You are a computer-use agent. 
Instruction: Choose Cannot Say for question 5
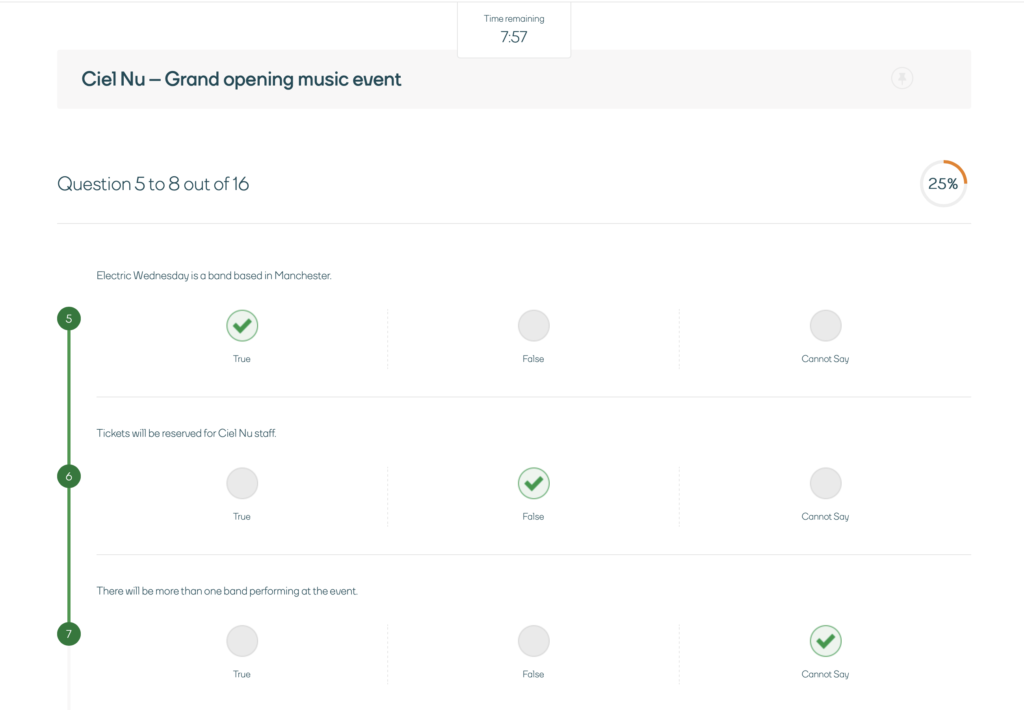825,325
